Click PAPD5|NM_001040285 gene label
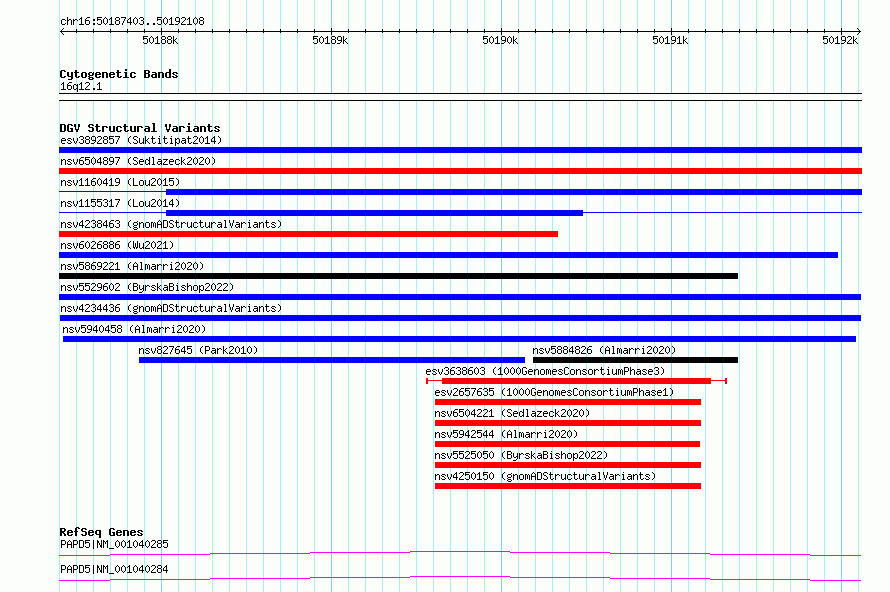This screenshot has width=890, height=592. pyautogui.click(x=114, y=544)
